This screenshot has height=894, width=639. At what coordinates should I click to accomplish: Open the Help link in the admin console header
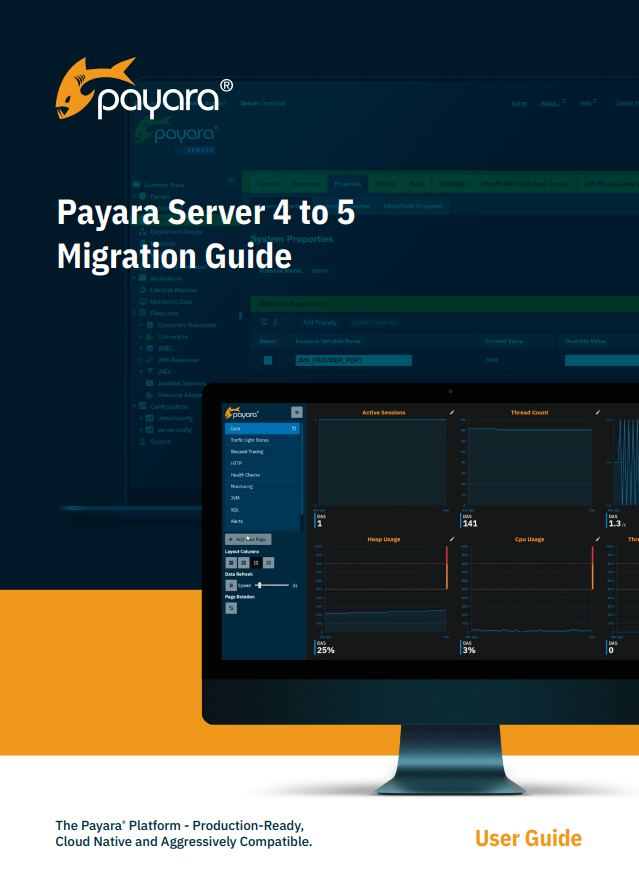pos(585,103)
